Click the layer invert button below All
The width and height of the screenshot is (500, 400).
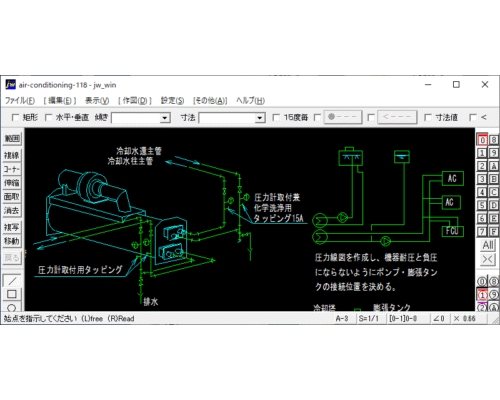click(x=488, y=259)
